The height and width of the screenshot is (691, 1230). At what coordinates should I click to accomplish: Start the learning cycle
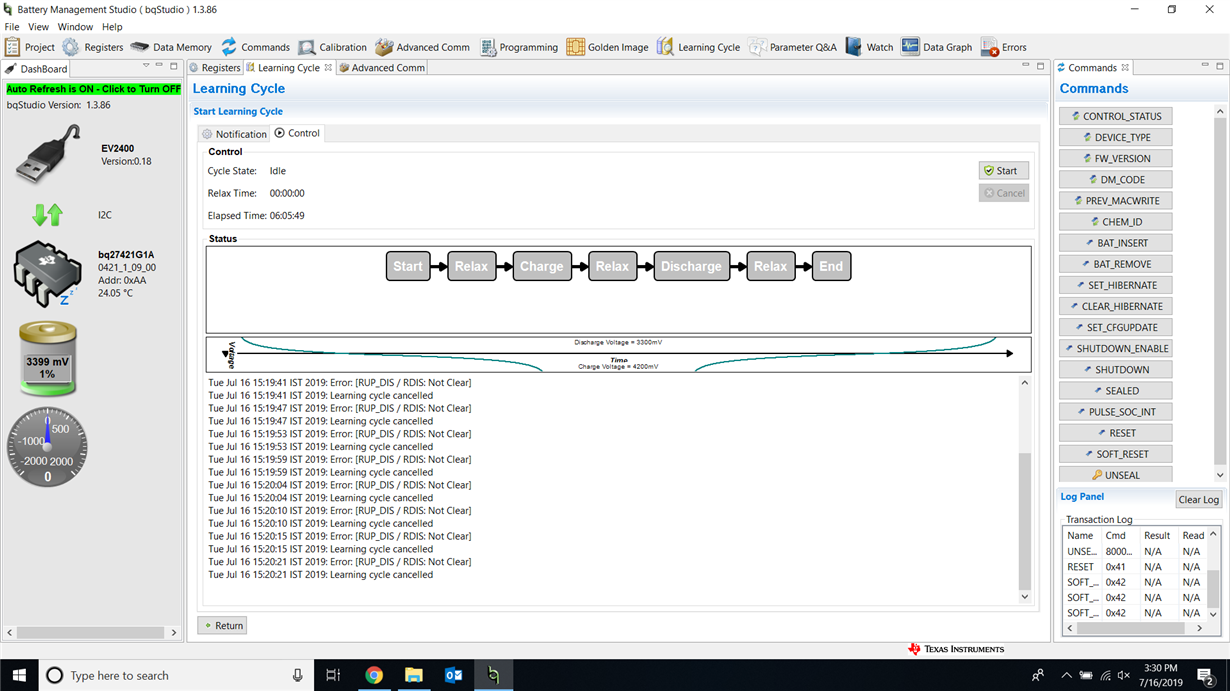coord(1003,171)
